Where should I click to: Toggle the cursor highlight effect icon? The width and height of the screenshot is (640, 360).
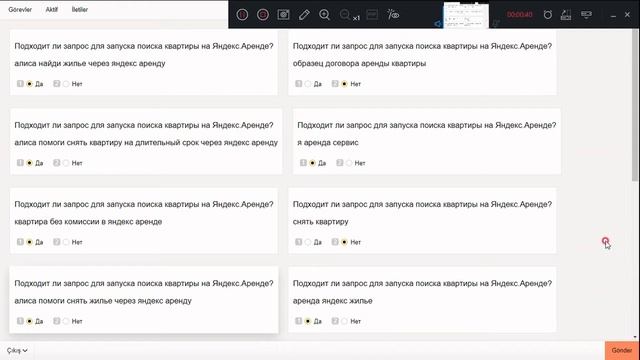point(393,15)
